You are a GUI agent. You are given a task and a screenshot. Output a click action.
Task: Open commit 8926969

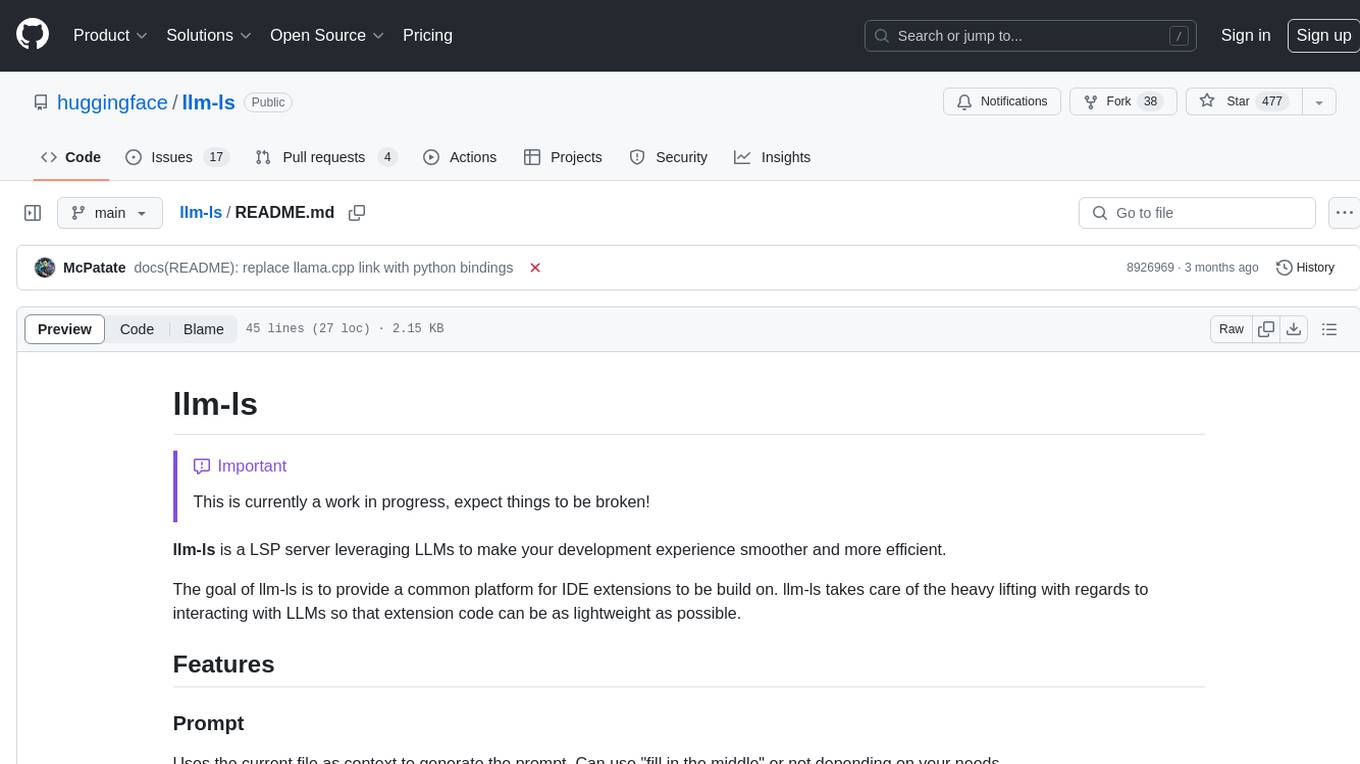click(1150, 268)
